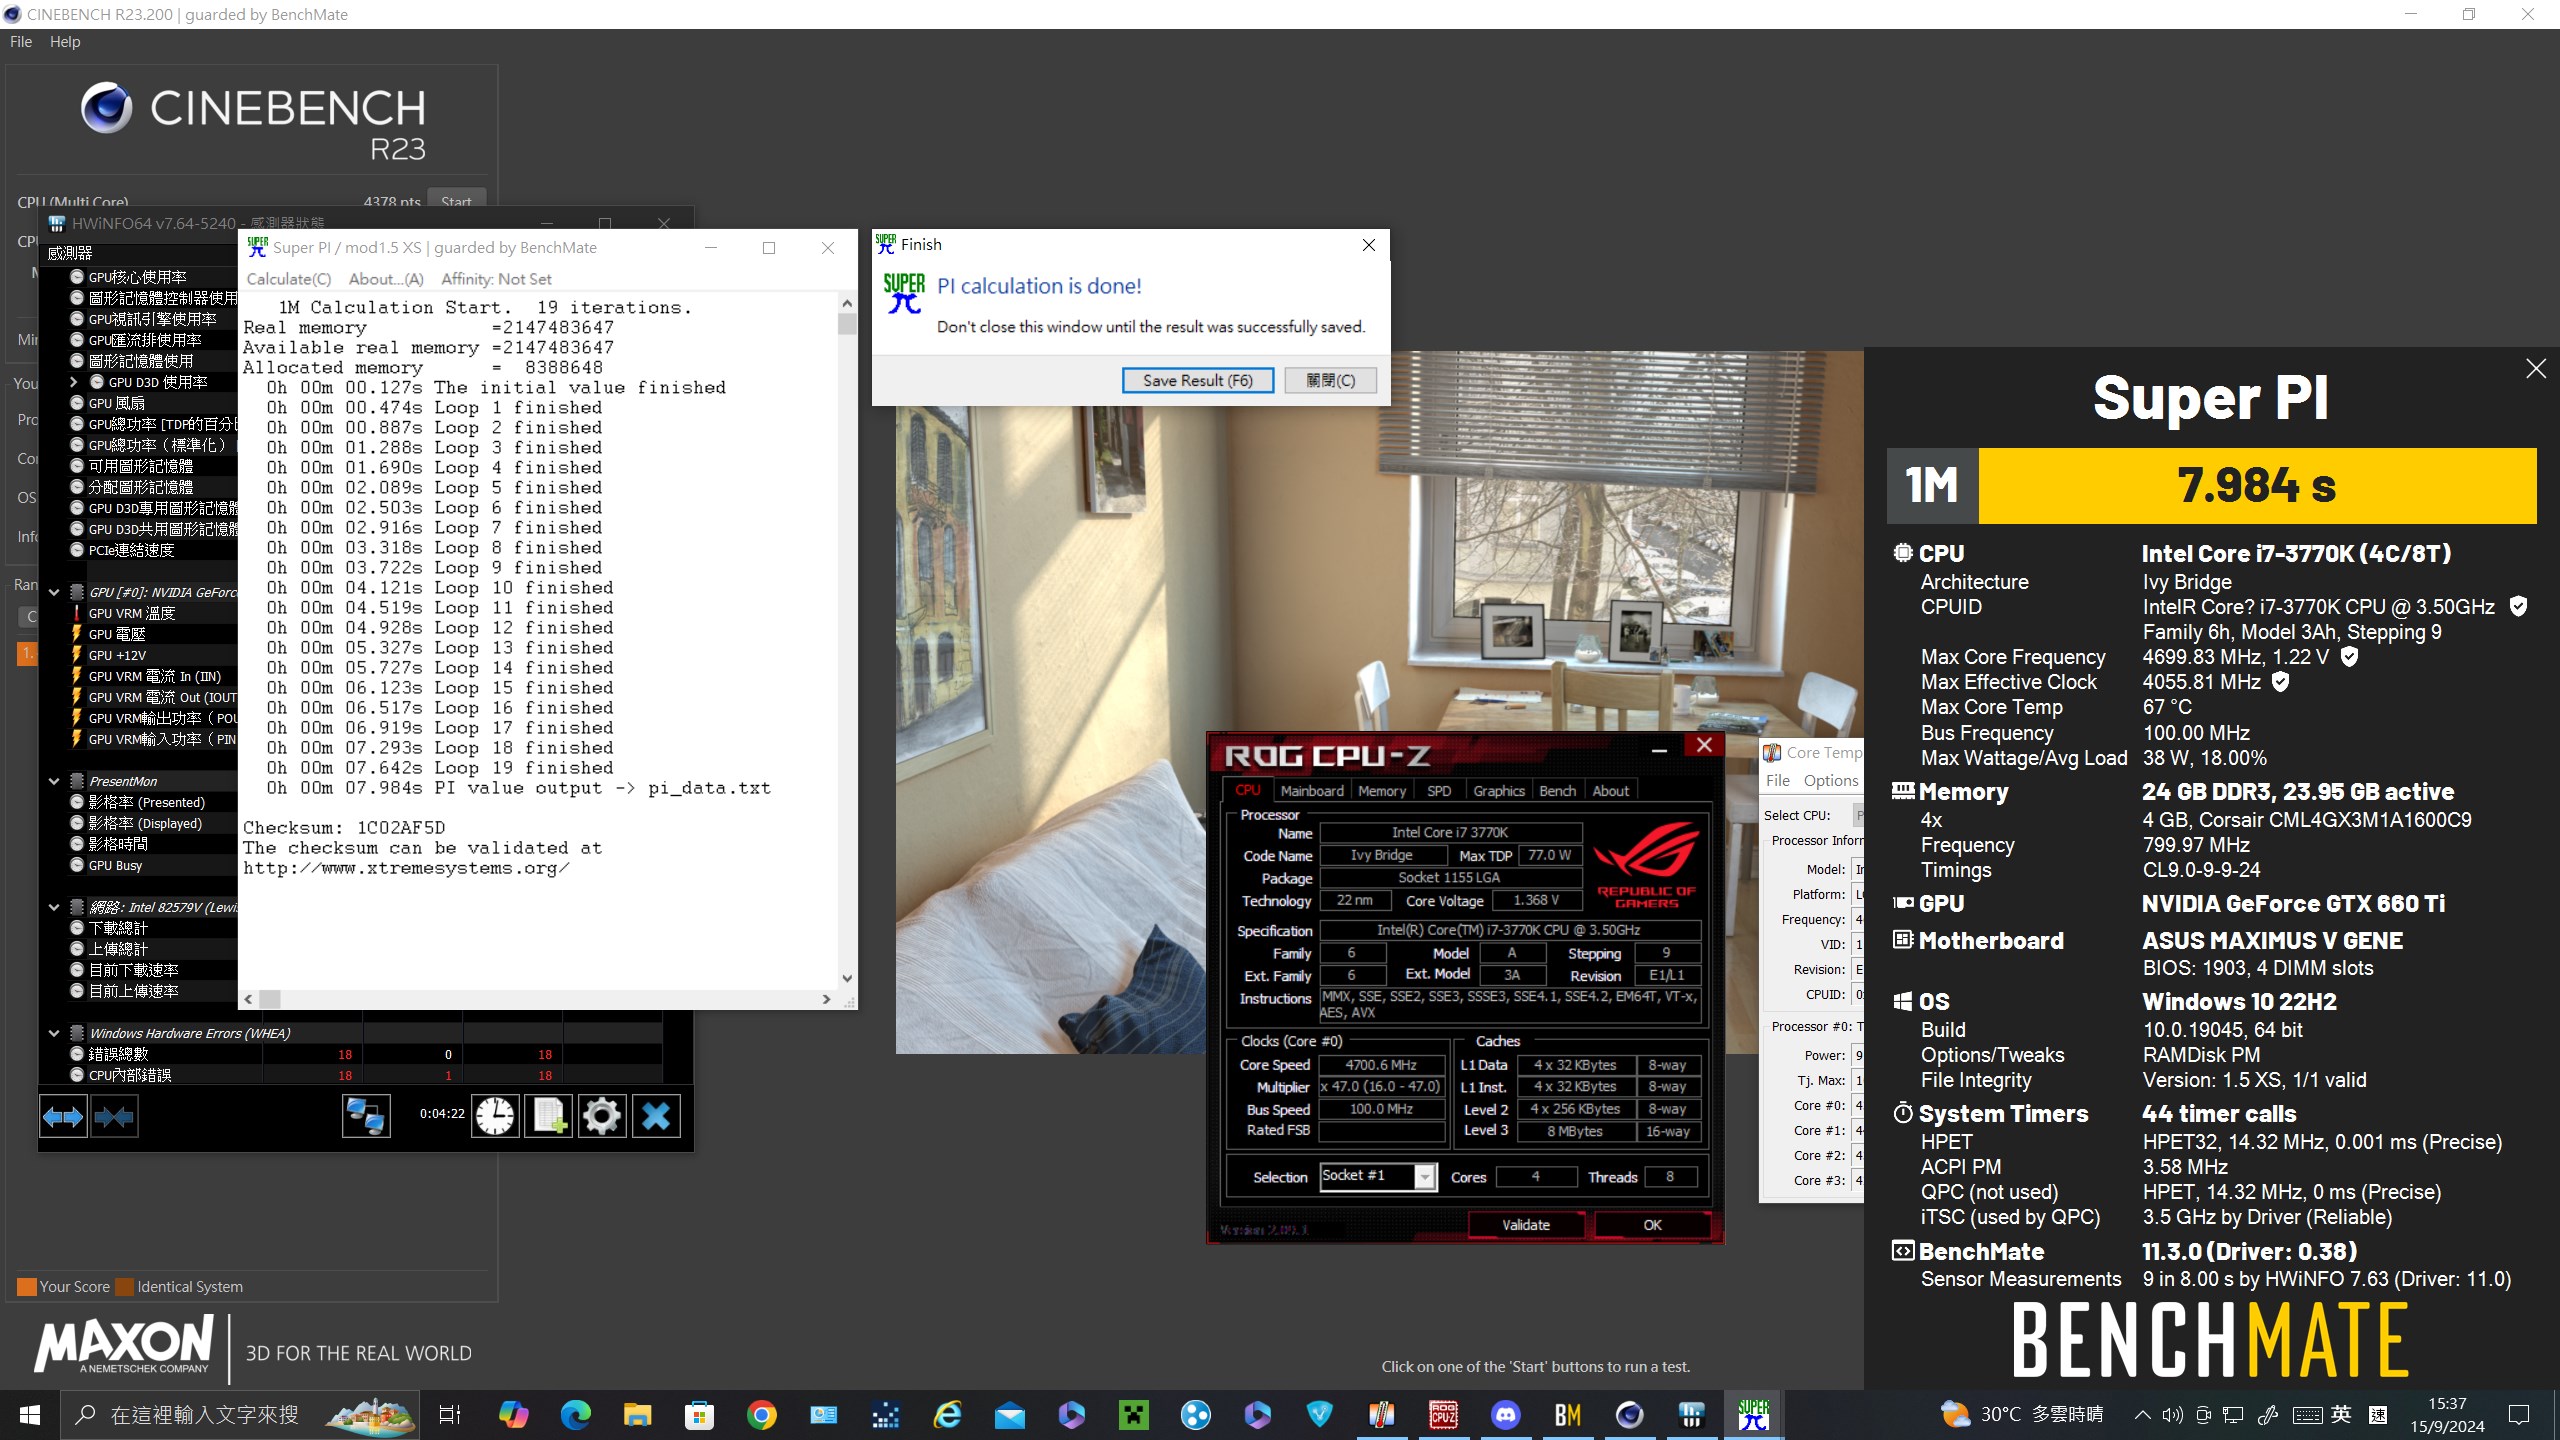
Task: Switch to CPU-Z Mainboard tab
Action: pos(1312,791)
